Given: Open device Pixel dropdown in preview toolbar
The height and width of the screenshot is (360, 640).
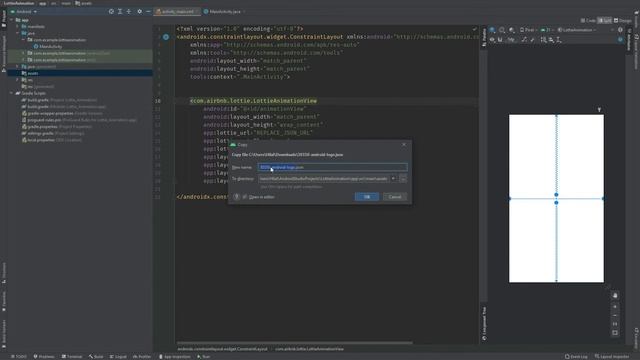Looking at the screenshot, I should coord(528,30).
